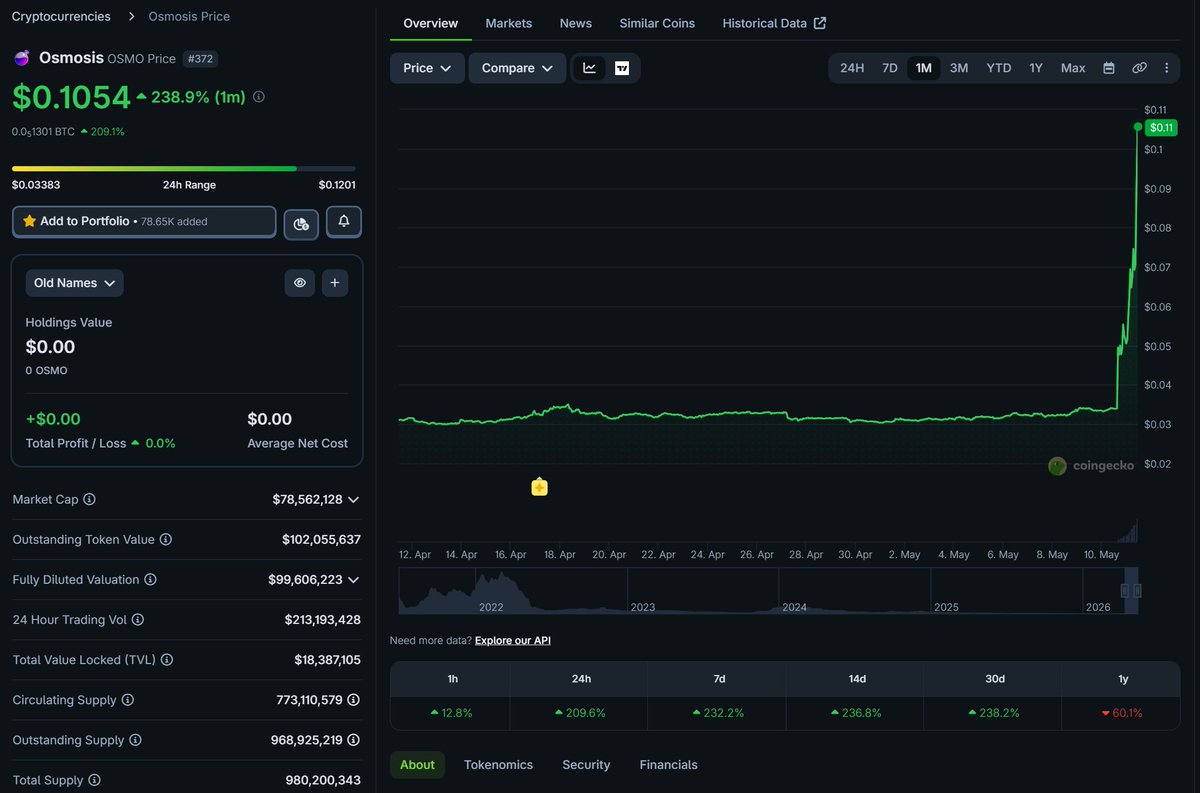Click the info icon next to Total Supply

(x=94, y=780)
